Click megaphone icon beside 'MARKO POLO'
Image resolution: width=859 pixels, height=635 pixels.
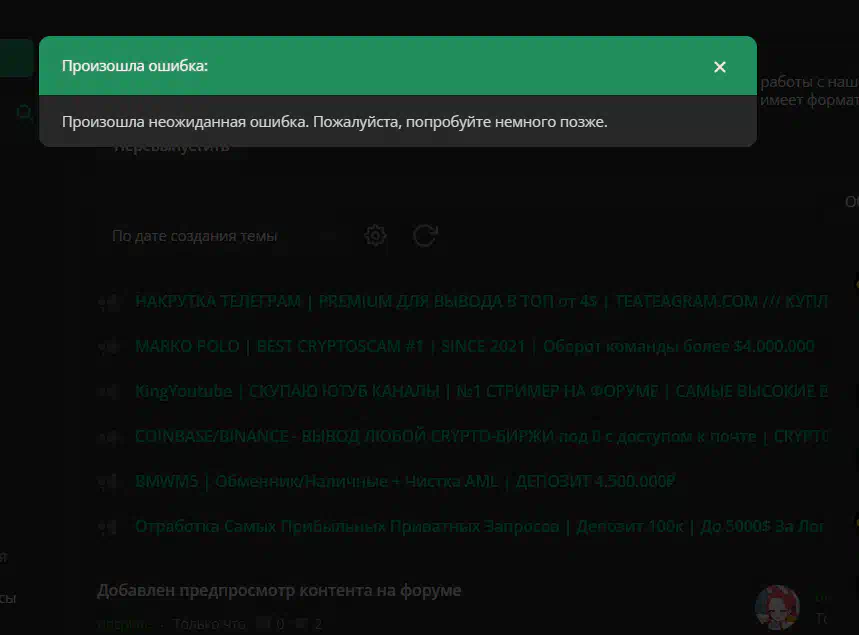pos(108,347)
